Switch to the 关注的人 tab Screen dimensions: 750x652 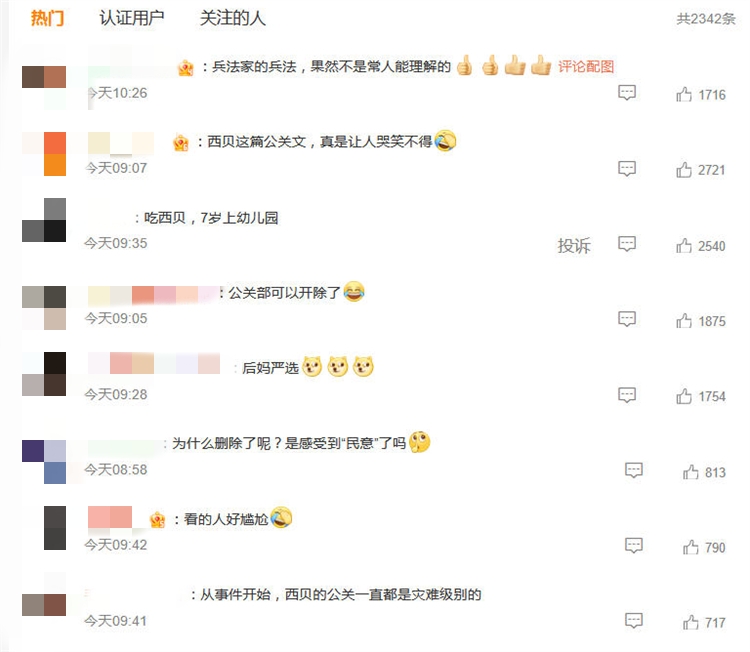click(x=232, y=18)
